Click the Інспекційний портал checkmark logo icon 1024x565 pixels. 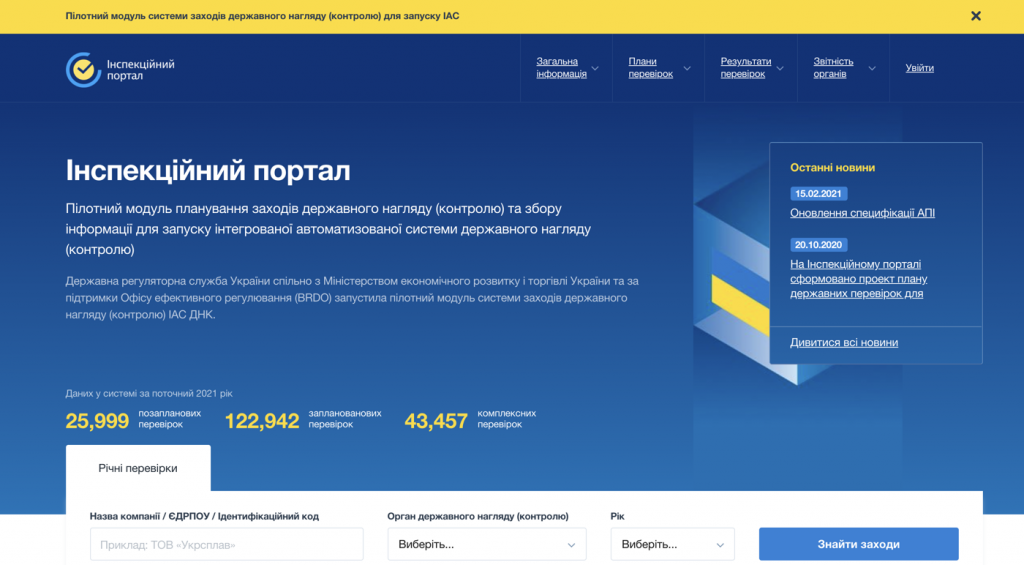pyautogui.click(x=83, y=69)
